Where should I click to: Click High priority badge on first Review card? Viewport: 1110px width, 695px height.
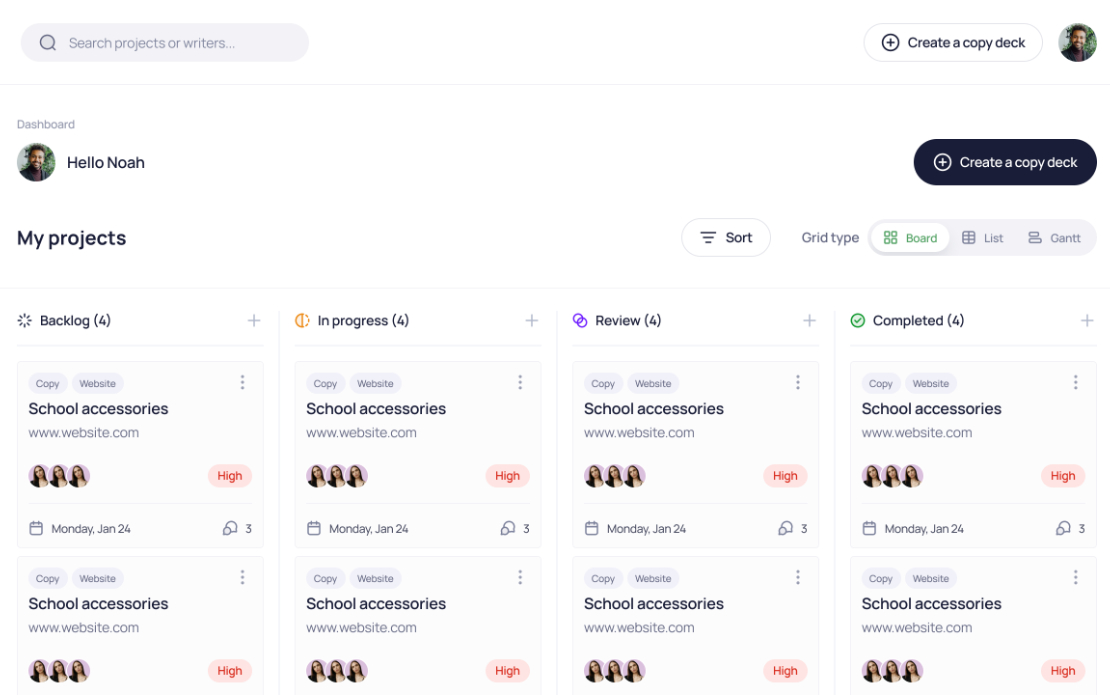(785, 476)
